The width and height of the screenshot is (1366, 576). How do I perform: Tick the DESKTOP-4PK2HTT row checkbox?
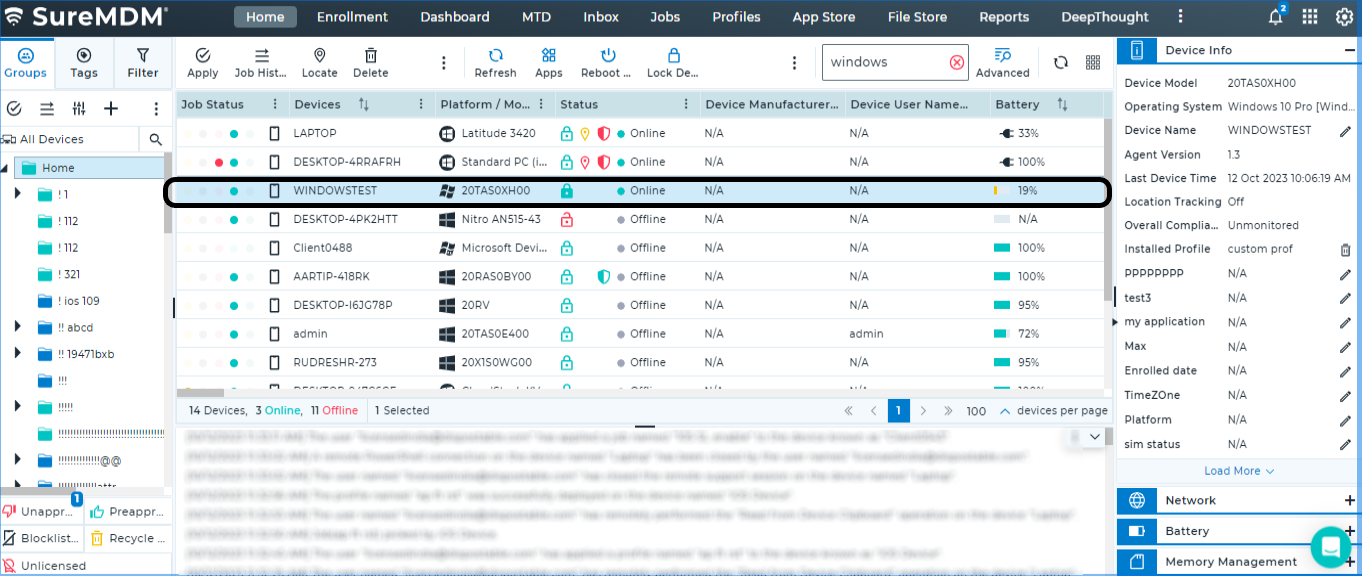coord(275,219)
